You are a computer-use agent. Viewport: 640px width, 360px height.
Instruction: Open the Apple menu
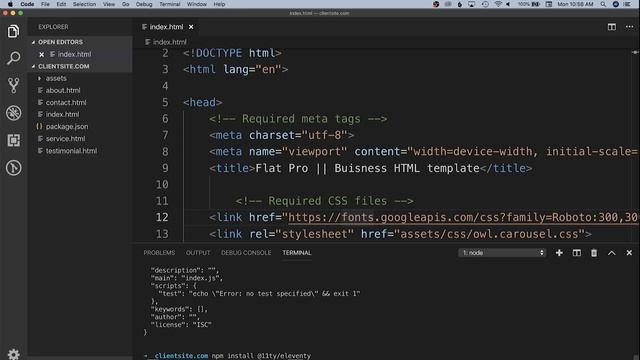(x=10, y=4)
